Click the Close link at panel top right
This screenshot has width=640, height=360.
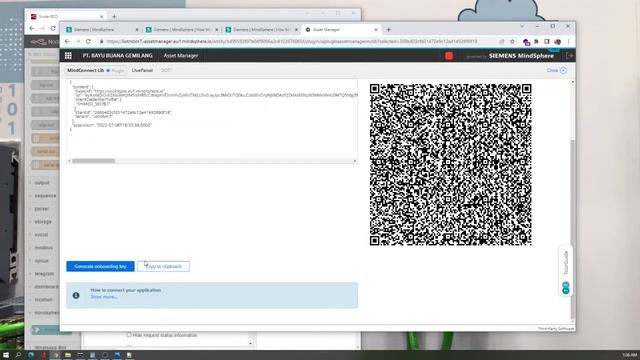[x=552, y=70]
